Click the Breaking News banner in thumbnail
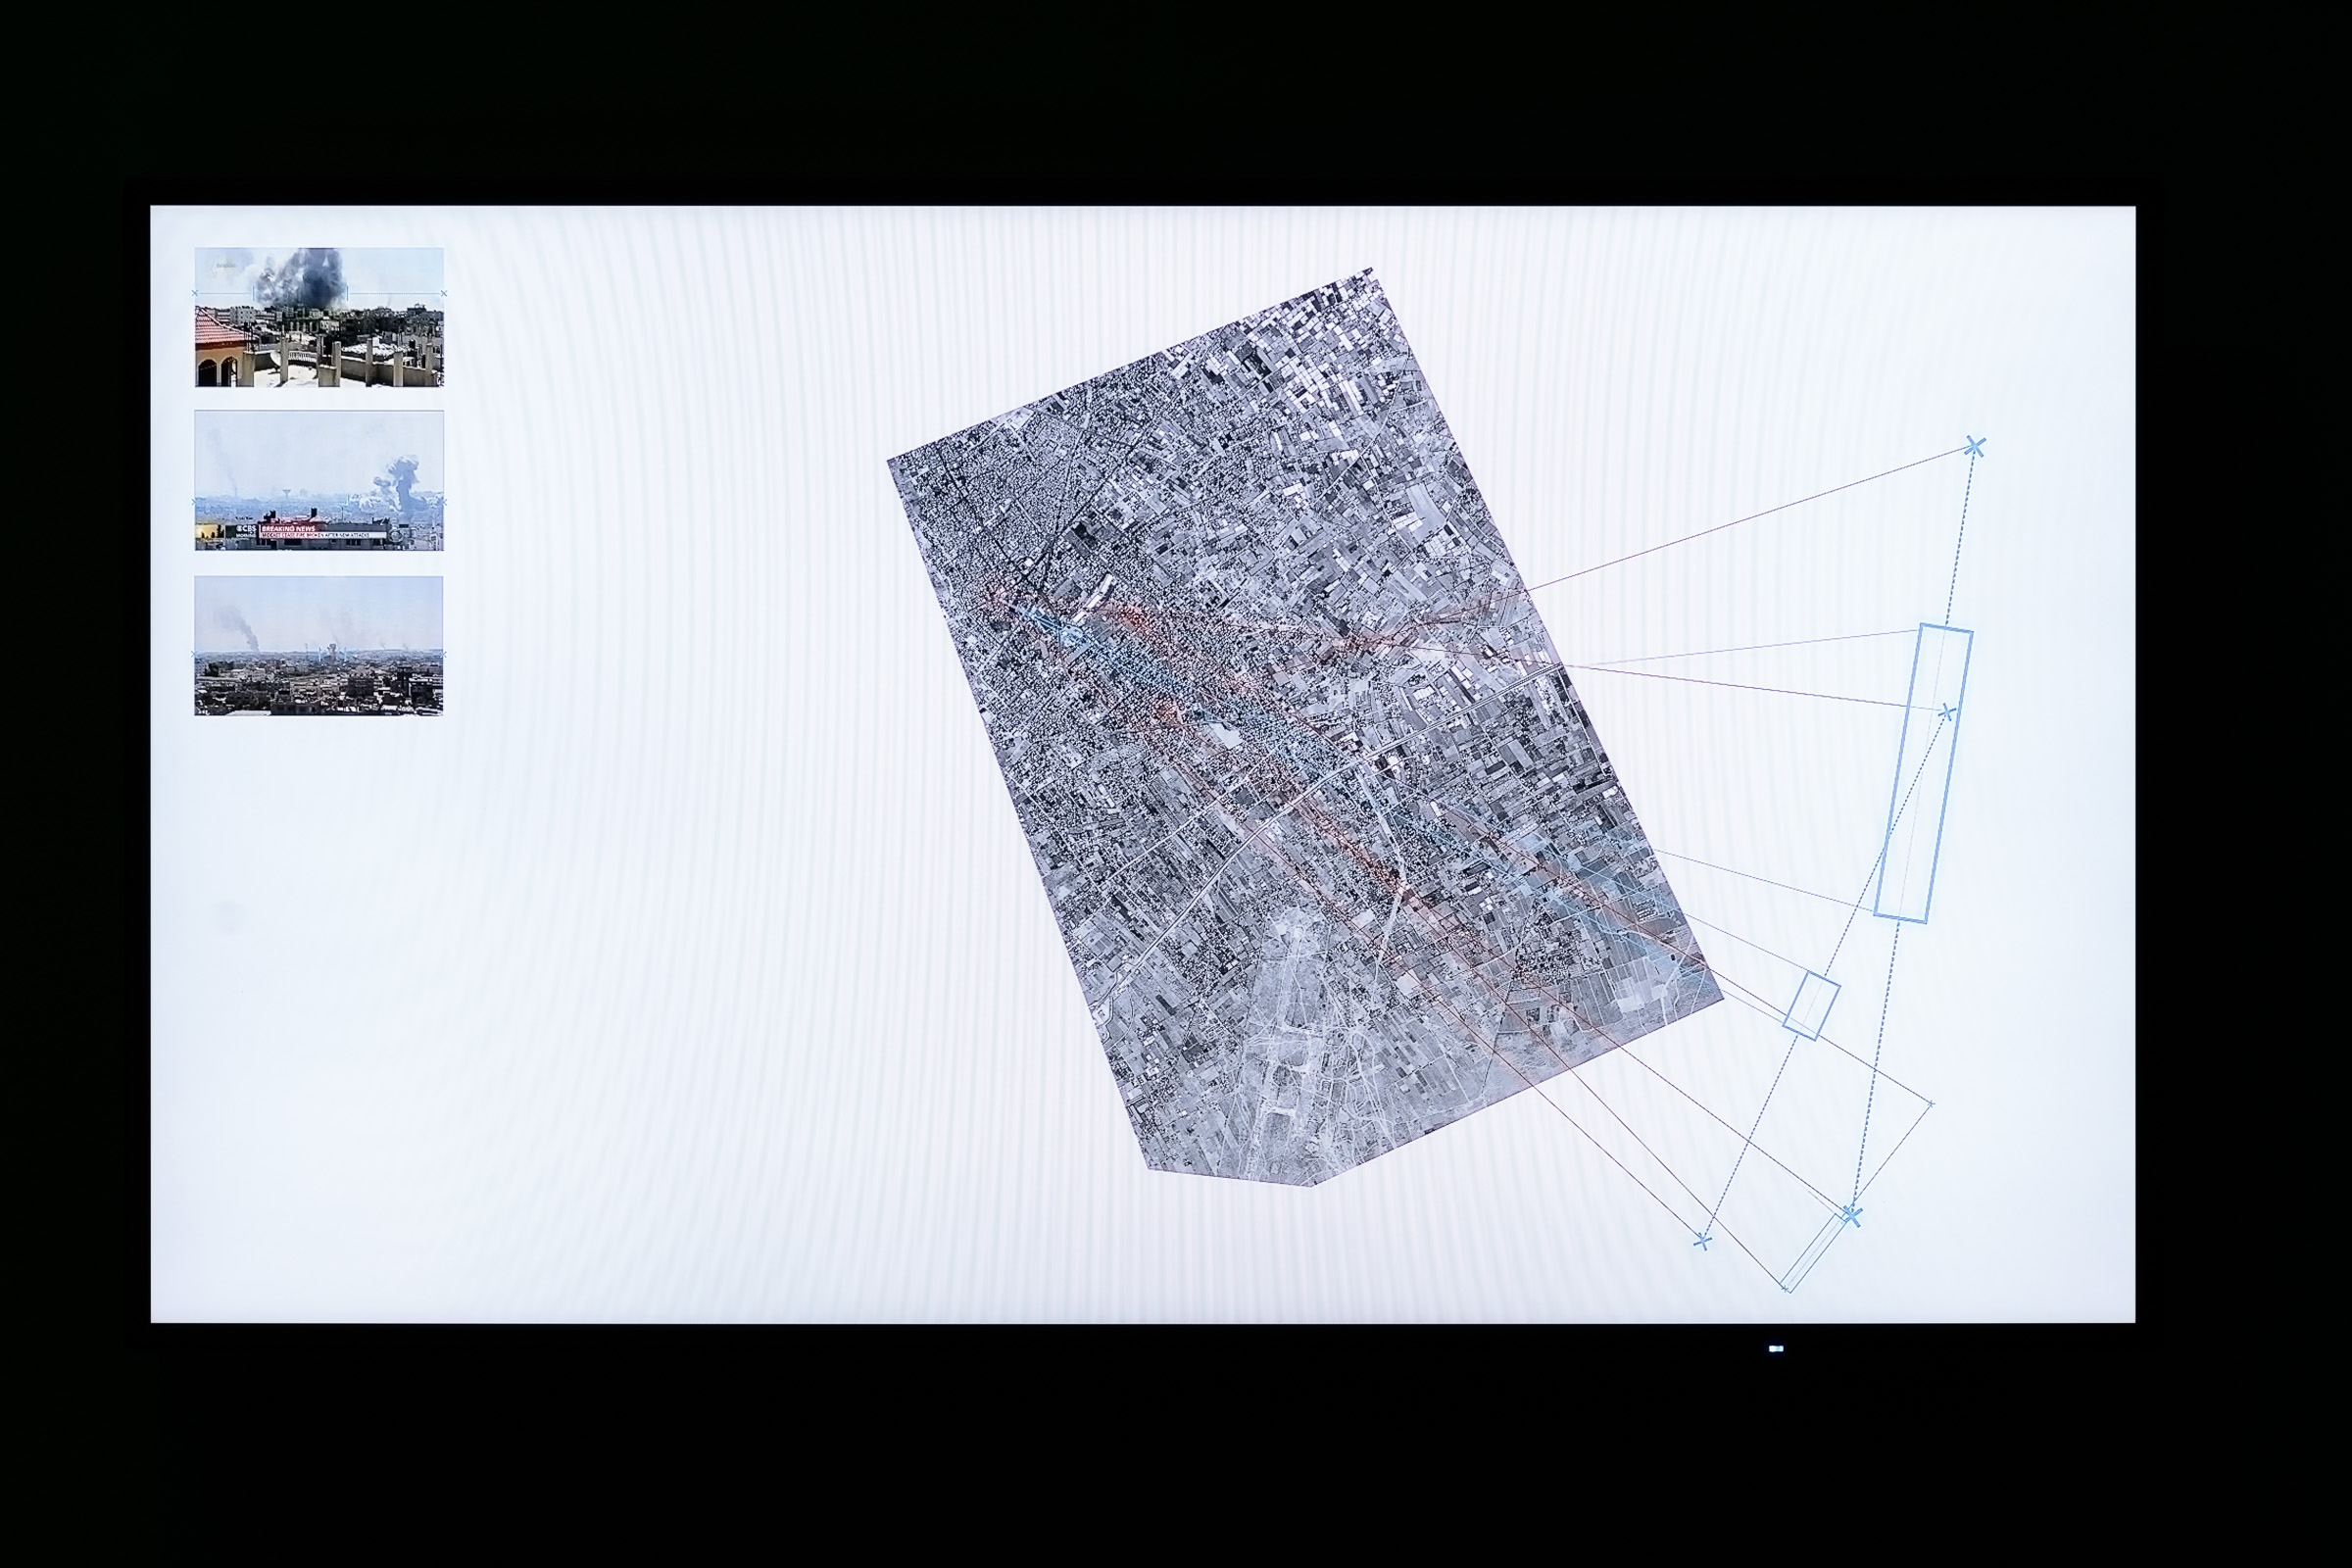 click(289, 528)
